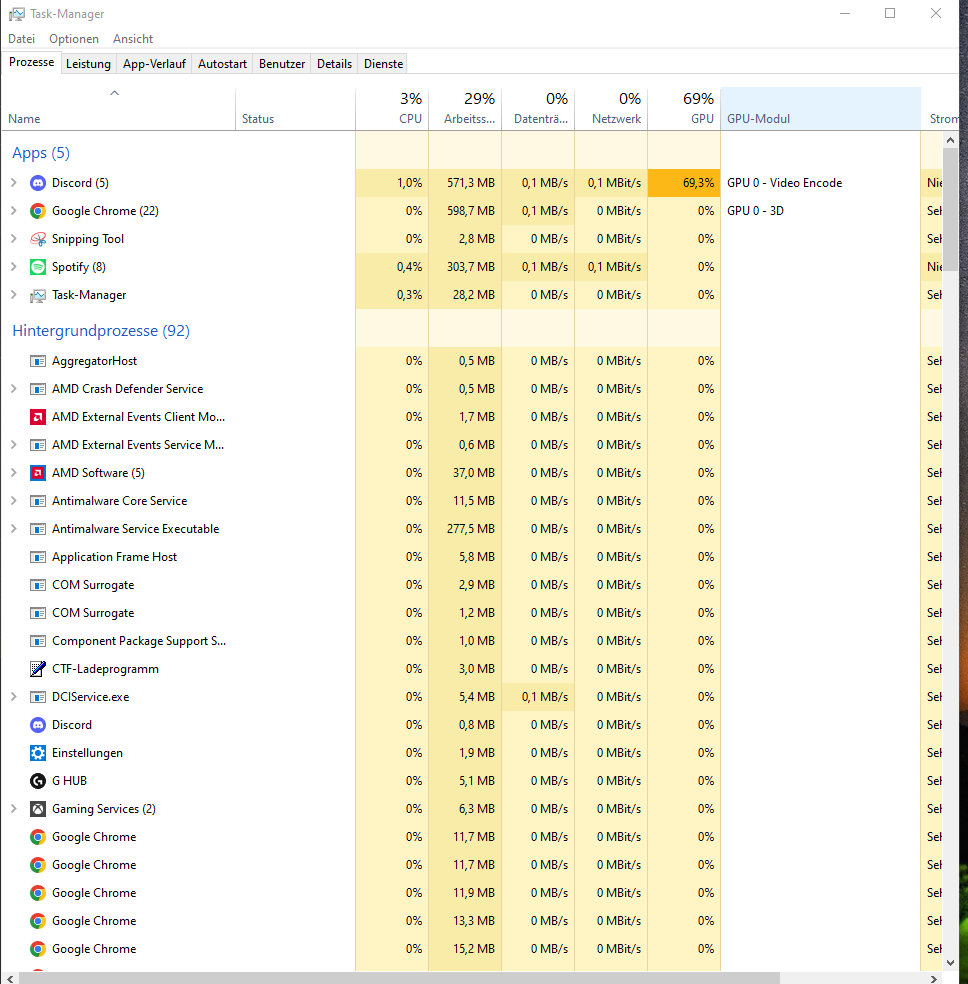
Task: Click the Apps (5) group heading
Action: tap(41, 153)
